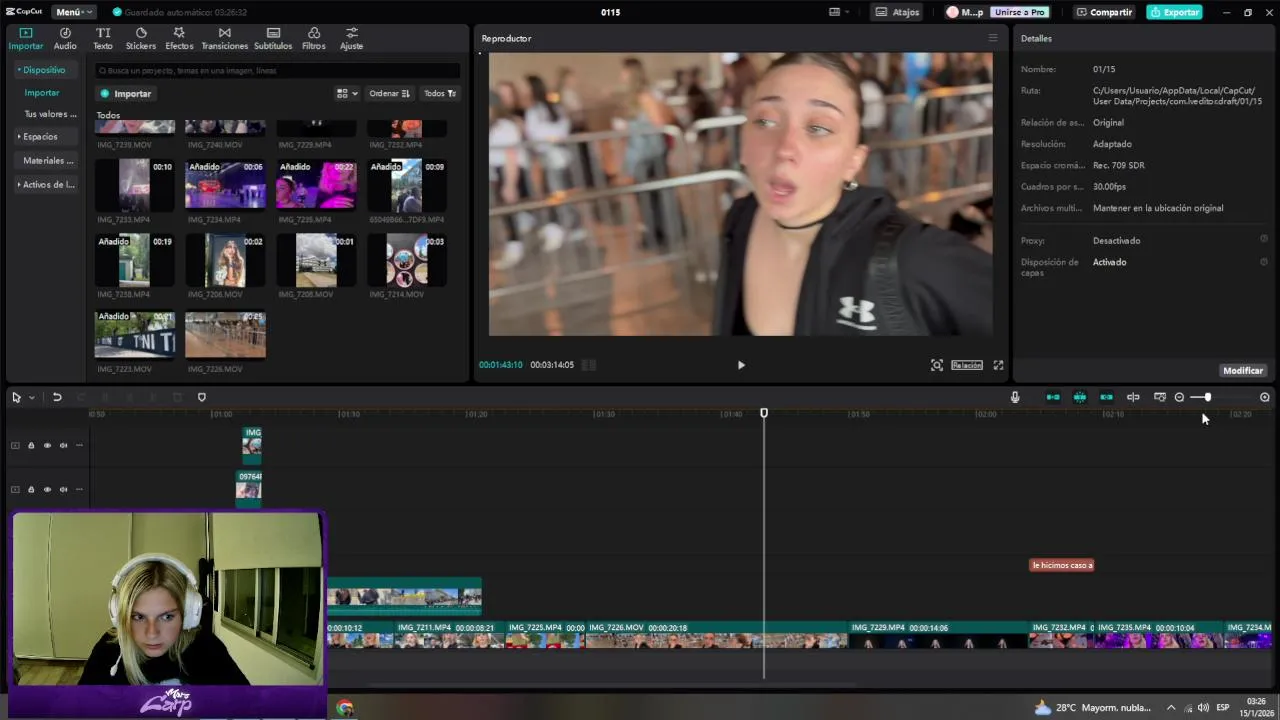Open more options for first overlay track

point(80,445)
